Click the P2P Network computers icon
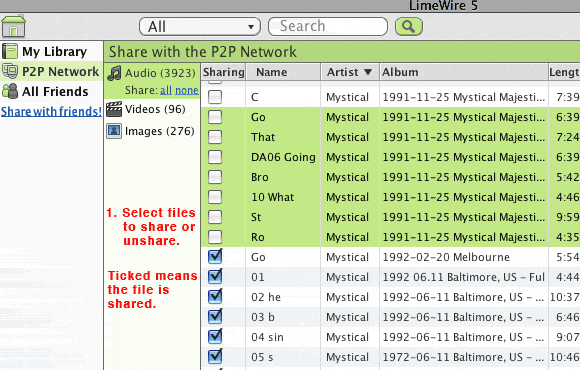 tap(10, 71)
